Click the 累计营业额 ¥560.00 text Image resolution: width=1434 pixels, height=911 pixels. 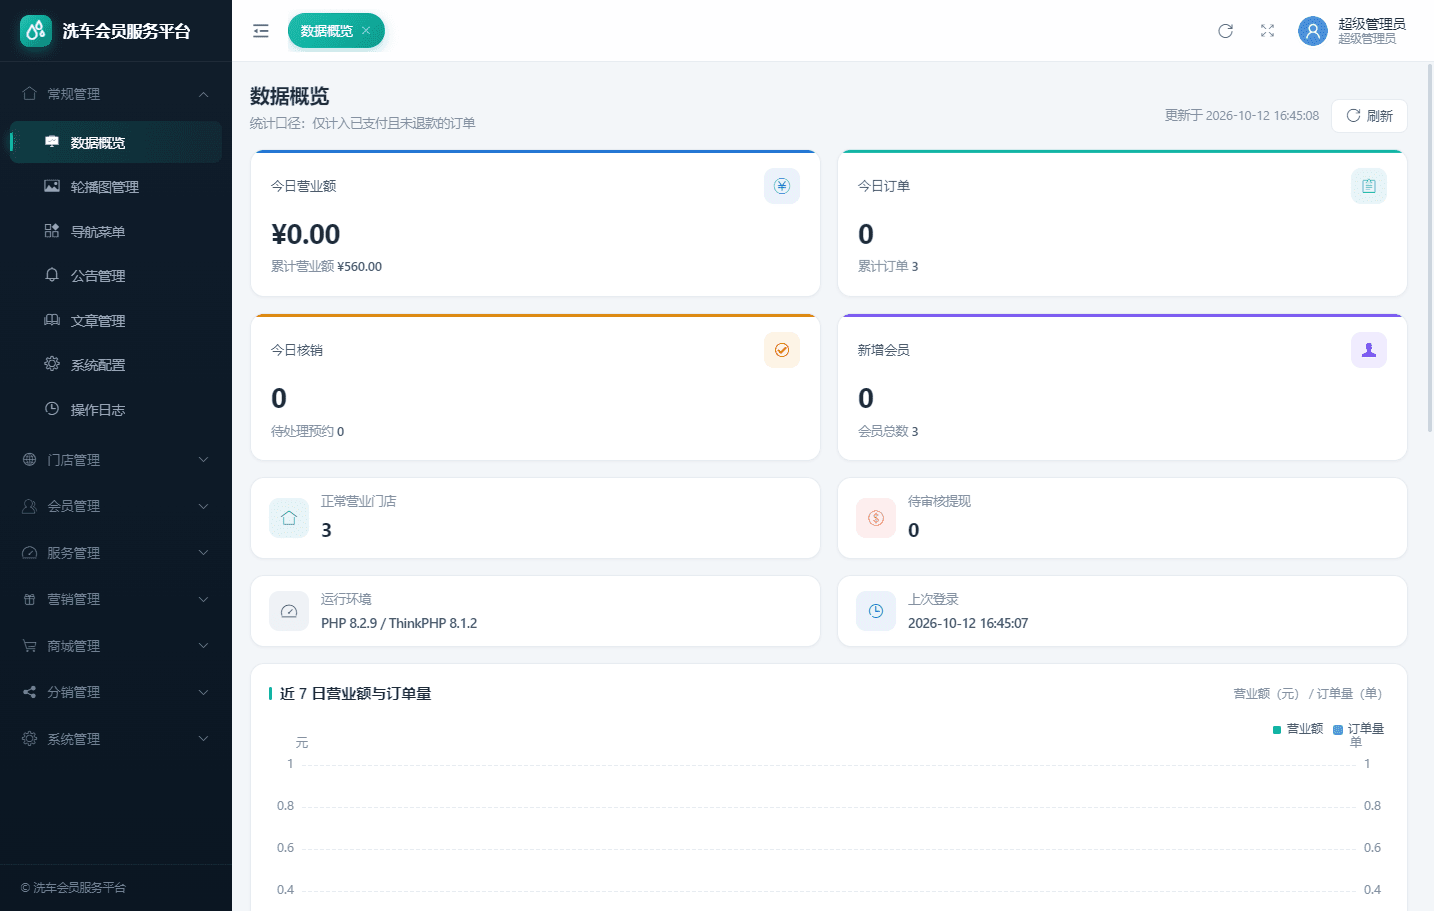[326, 266]
